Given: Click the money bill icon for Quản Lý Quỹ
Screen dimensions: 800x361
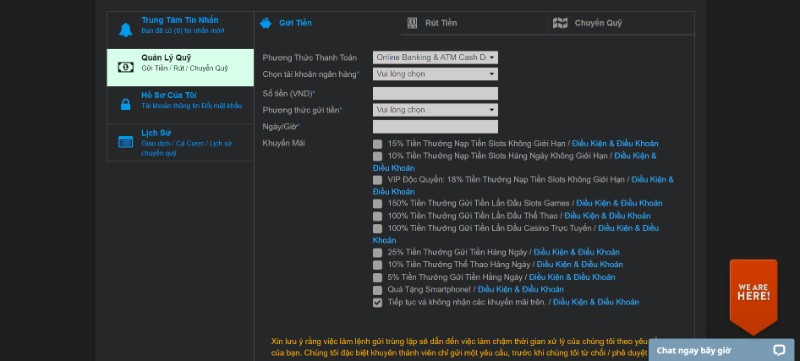Looking at the screenshot, I should coord(126,67).
